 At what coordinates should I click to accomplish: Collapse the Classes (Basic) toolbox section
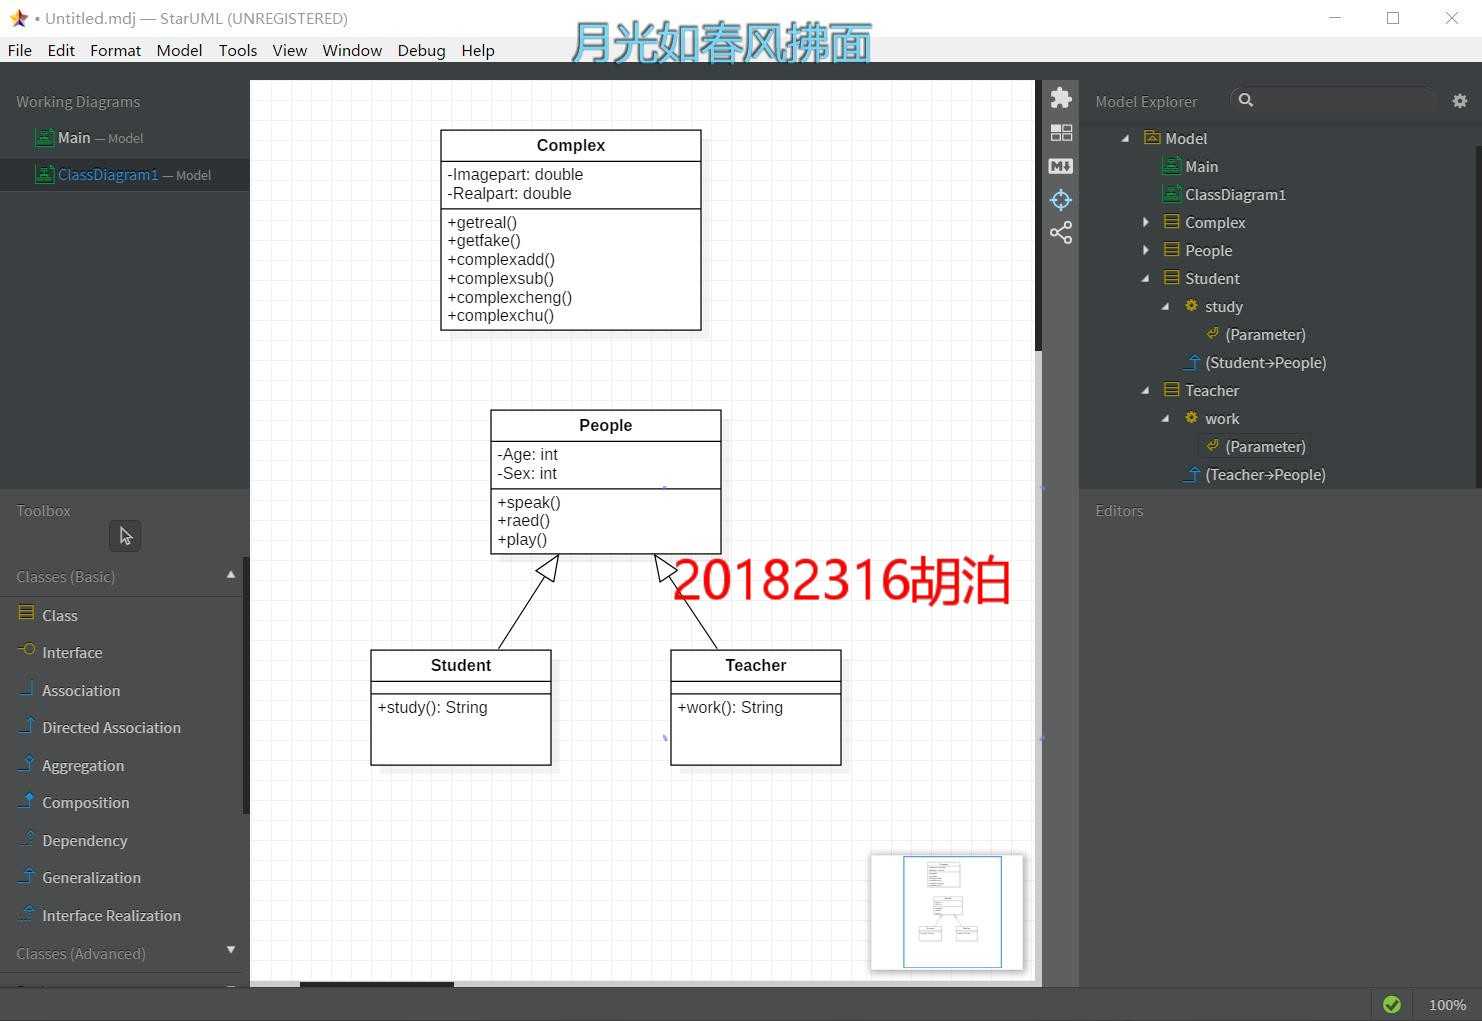231,575
